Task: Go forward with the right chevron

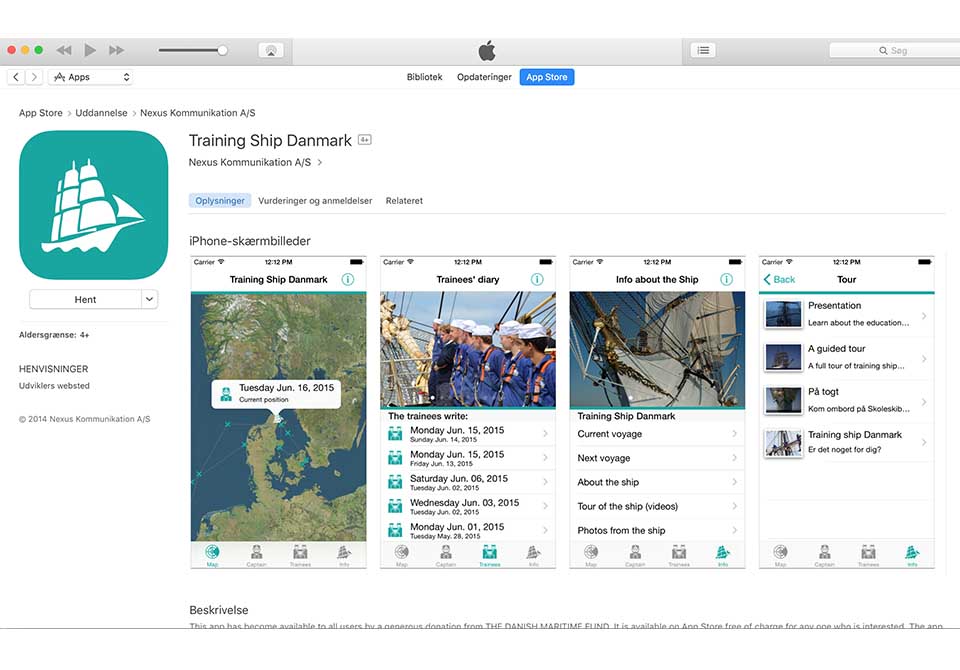Action: click(x=34, y=77)
